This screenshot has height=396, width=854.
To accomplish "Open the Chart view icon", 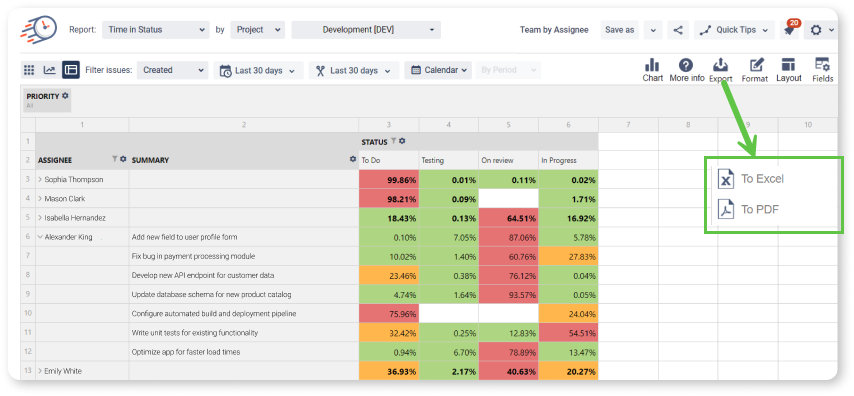I will 652,65.
